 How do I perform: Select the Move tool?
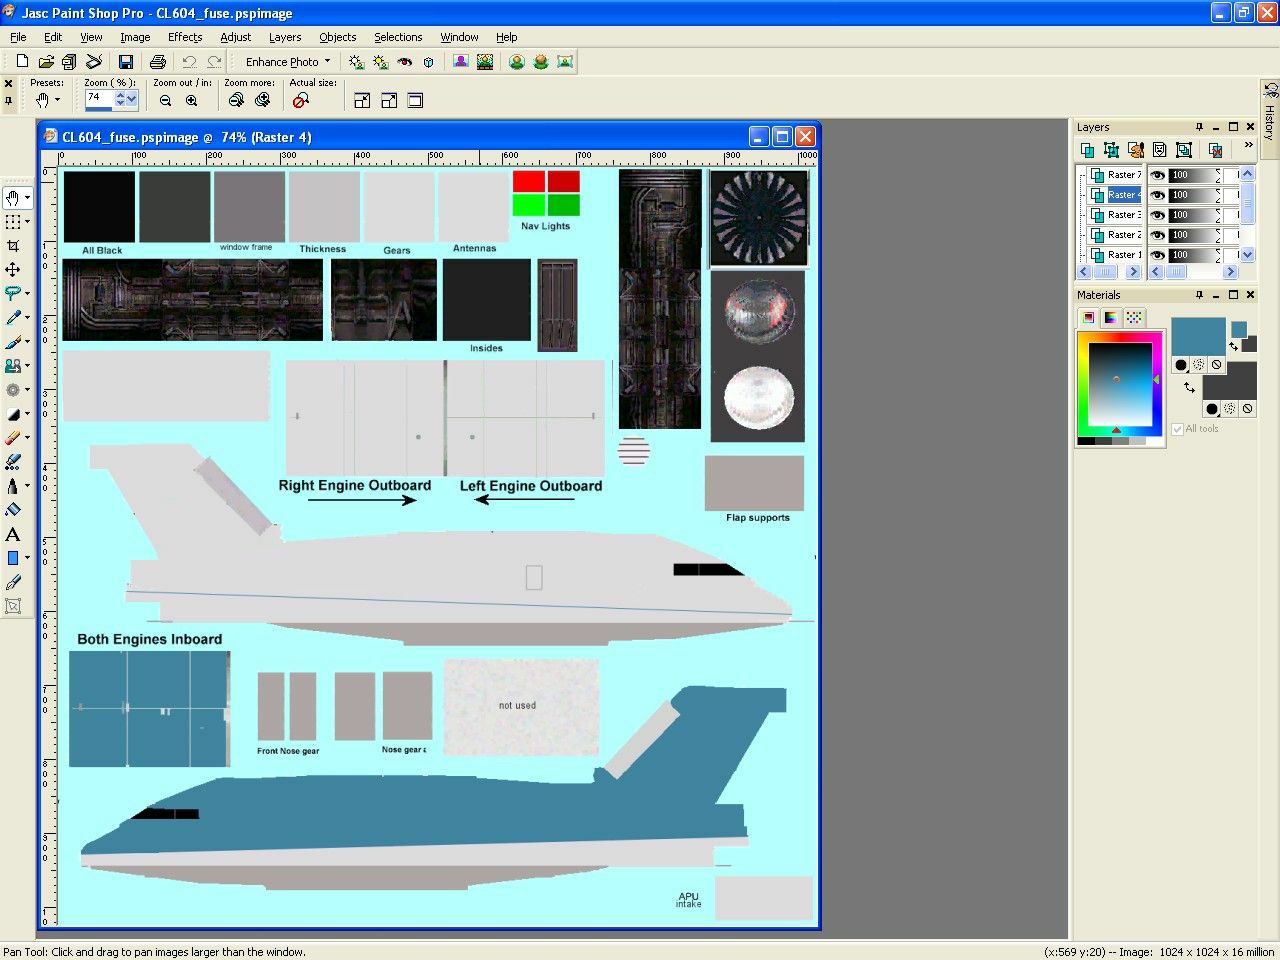[x=13, y=270]
